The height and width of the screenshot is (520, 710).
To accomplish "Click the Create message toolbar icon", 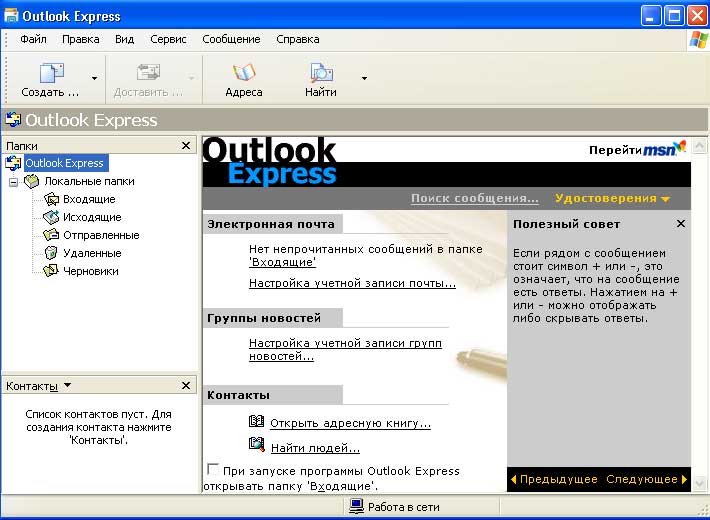I will tap(50, 74).
